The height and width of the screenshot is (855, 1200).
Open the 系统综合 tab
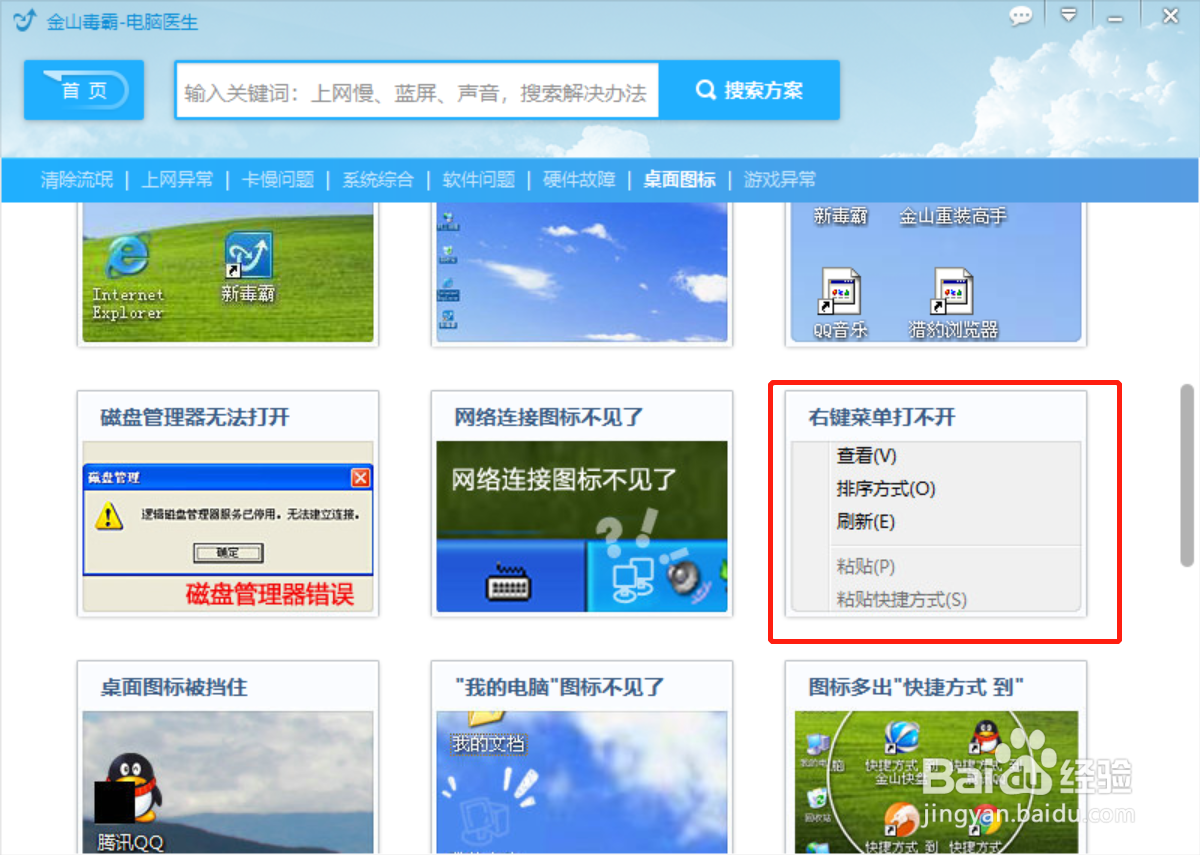coord(378,180)
